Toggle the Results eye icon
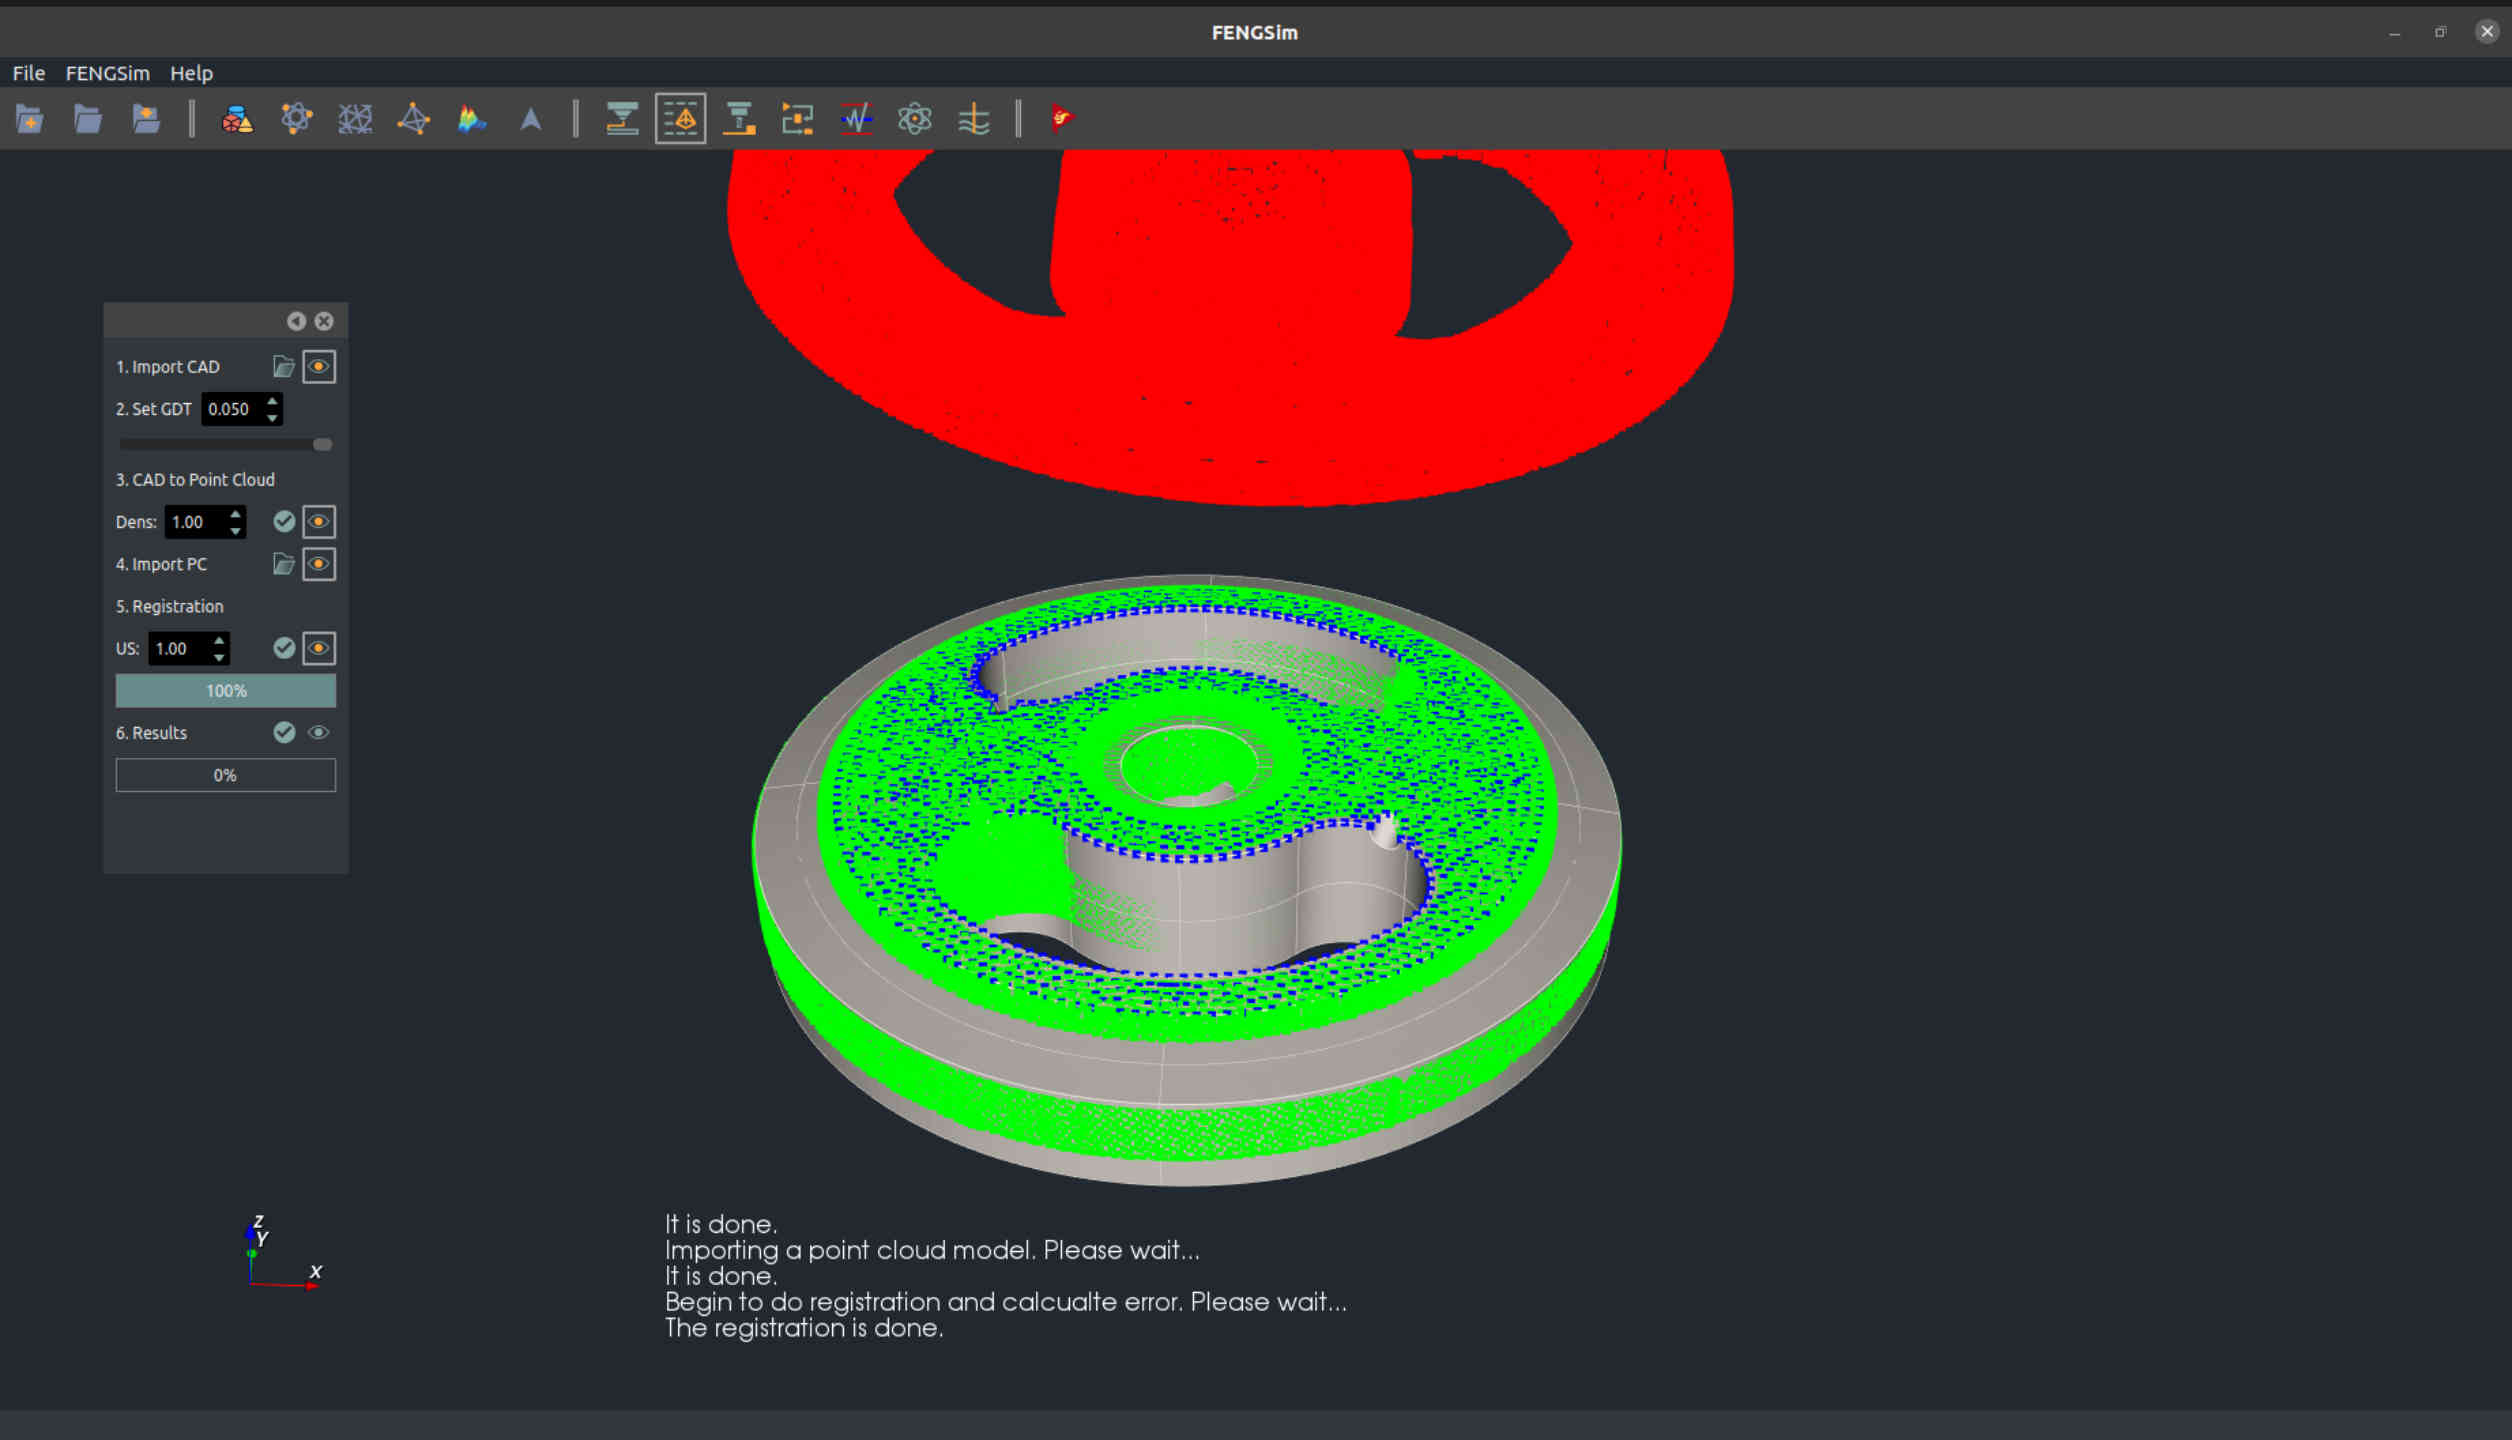 pyautogui.click(x=319, y=733)
